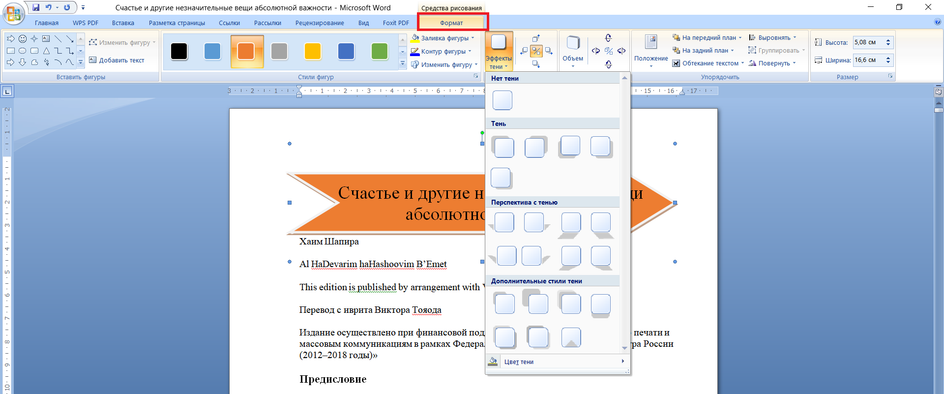Open Заливка фигуры dropdown

442,38
